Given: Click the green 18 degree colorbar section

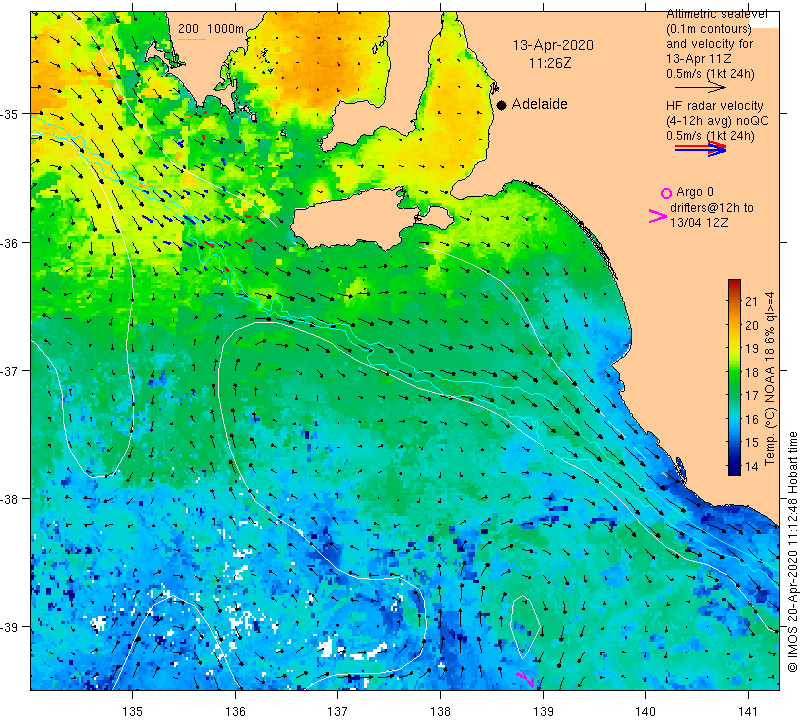Looking at the screenshot, I should (734, 372).
